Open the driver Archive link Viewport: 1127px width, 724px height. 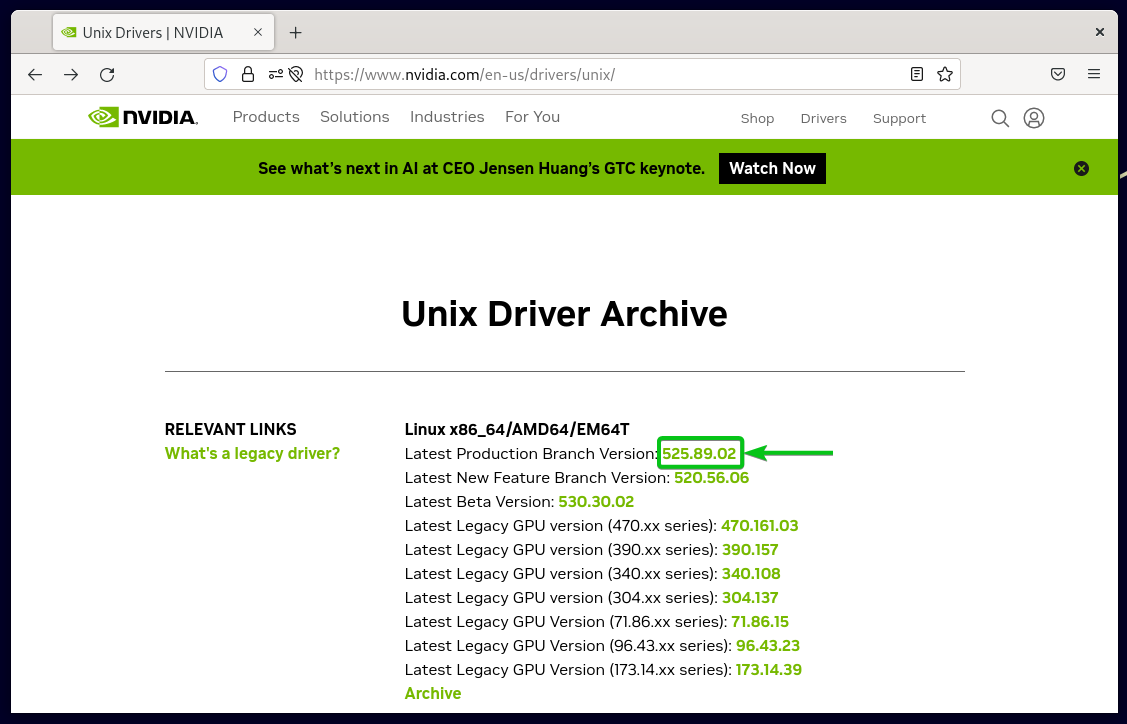[432, 693]
